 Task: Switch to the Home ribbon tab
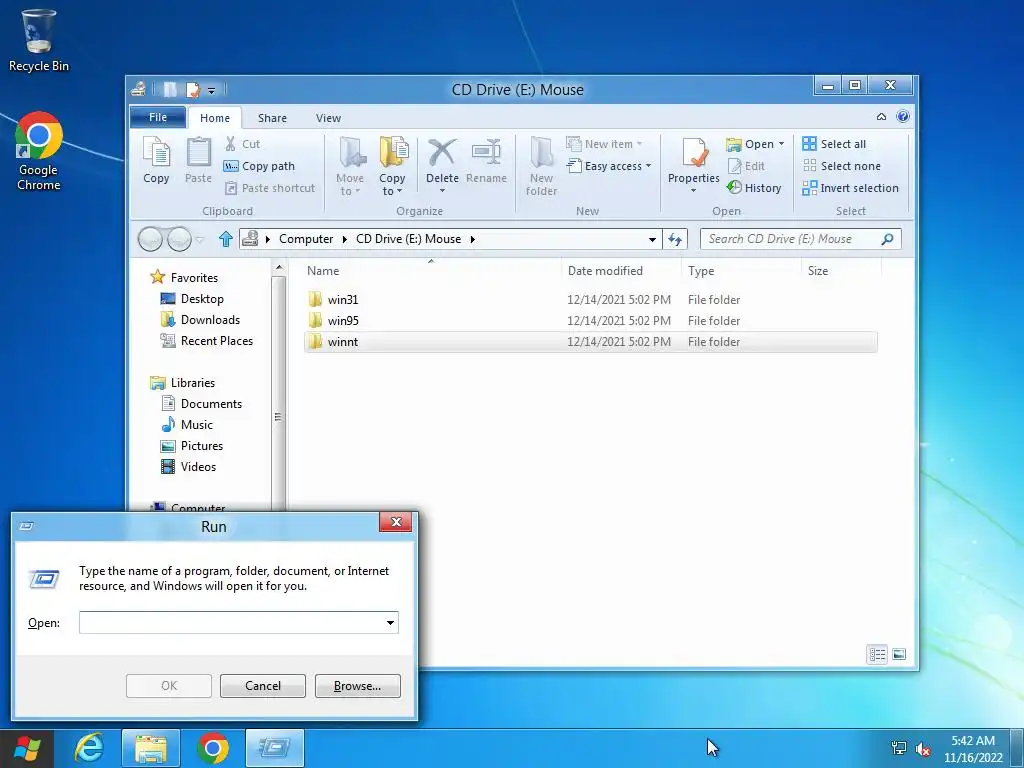click(215, 118)
